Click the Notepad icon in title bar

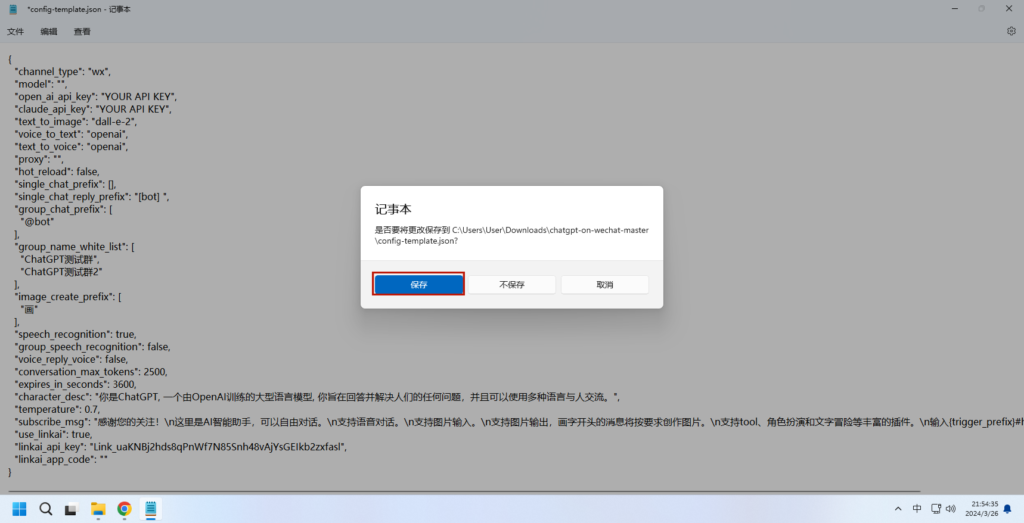(x=13, y=9)
